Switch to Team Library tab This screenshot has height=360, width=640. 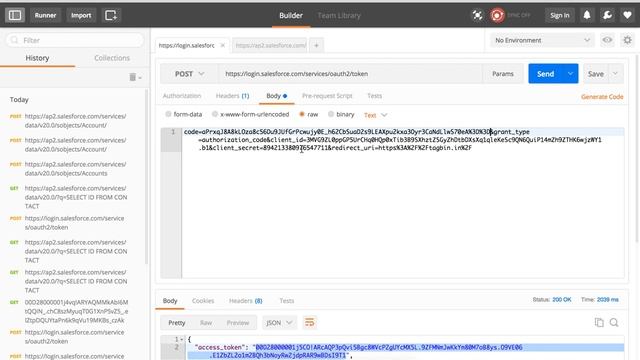pyautogui.click(x=339, y=16)
